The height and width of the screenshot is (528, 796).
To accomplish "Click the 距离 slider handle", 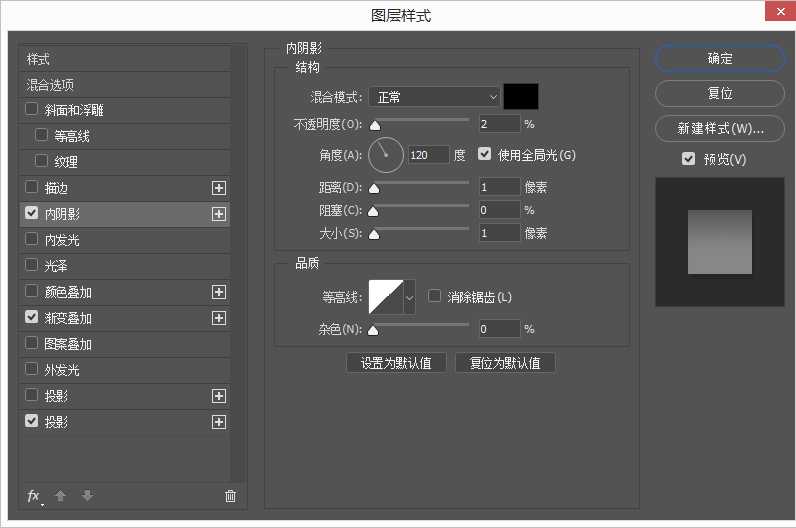I will [374, 189].
